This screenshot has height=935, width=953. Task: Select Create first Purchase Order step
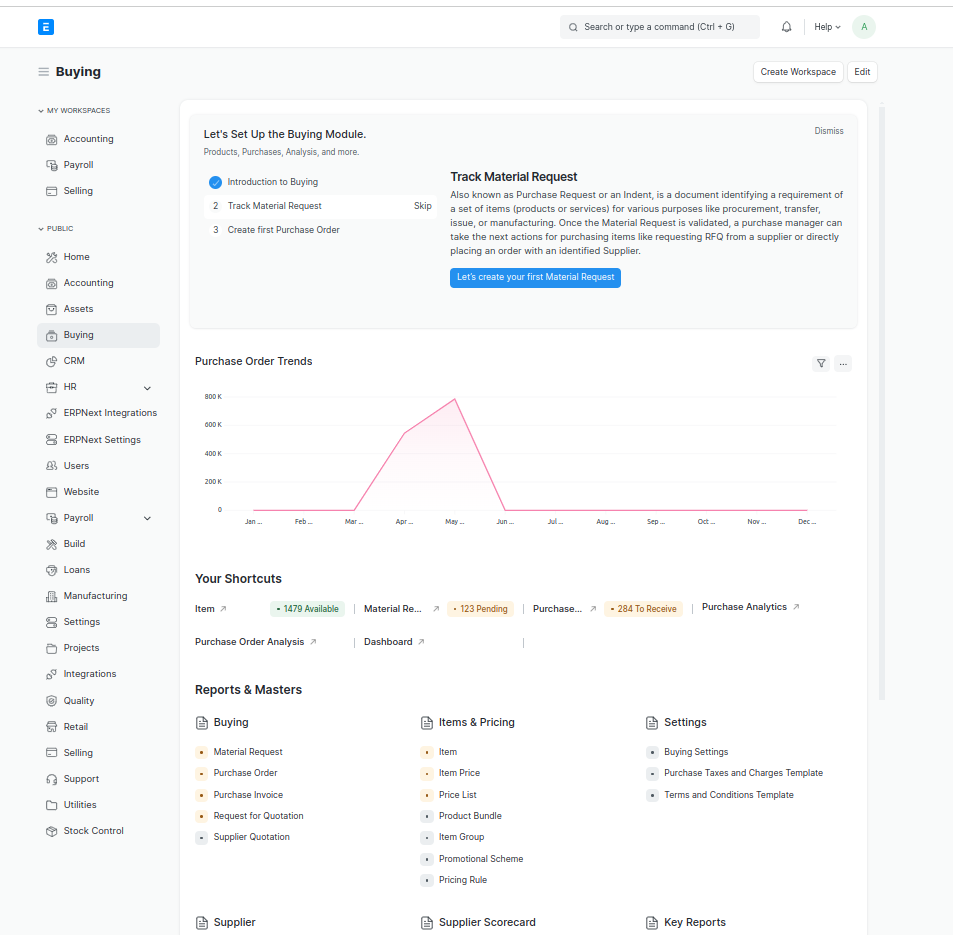[x=283, y=230]
